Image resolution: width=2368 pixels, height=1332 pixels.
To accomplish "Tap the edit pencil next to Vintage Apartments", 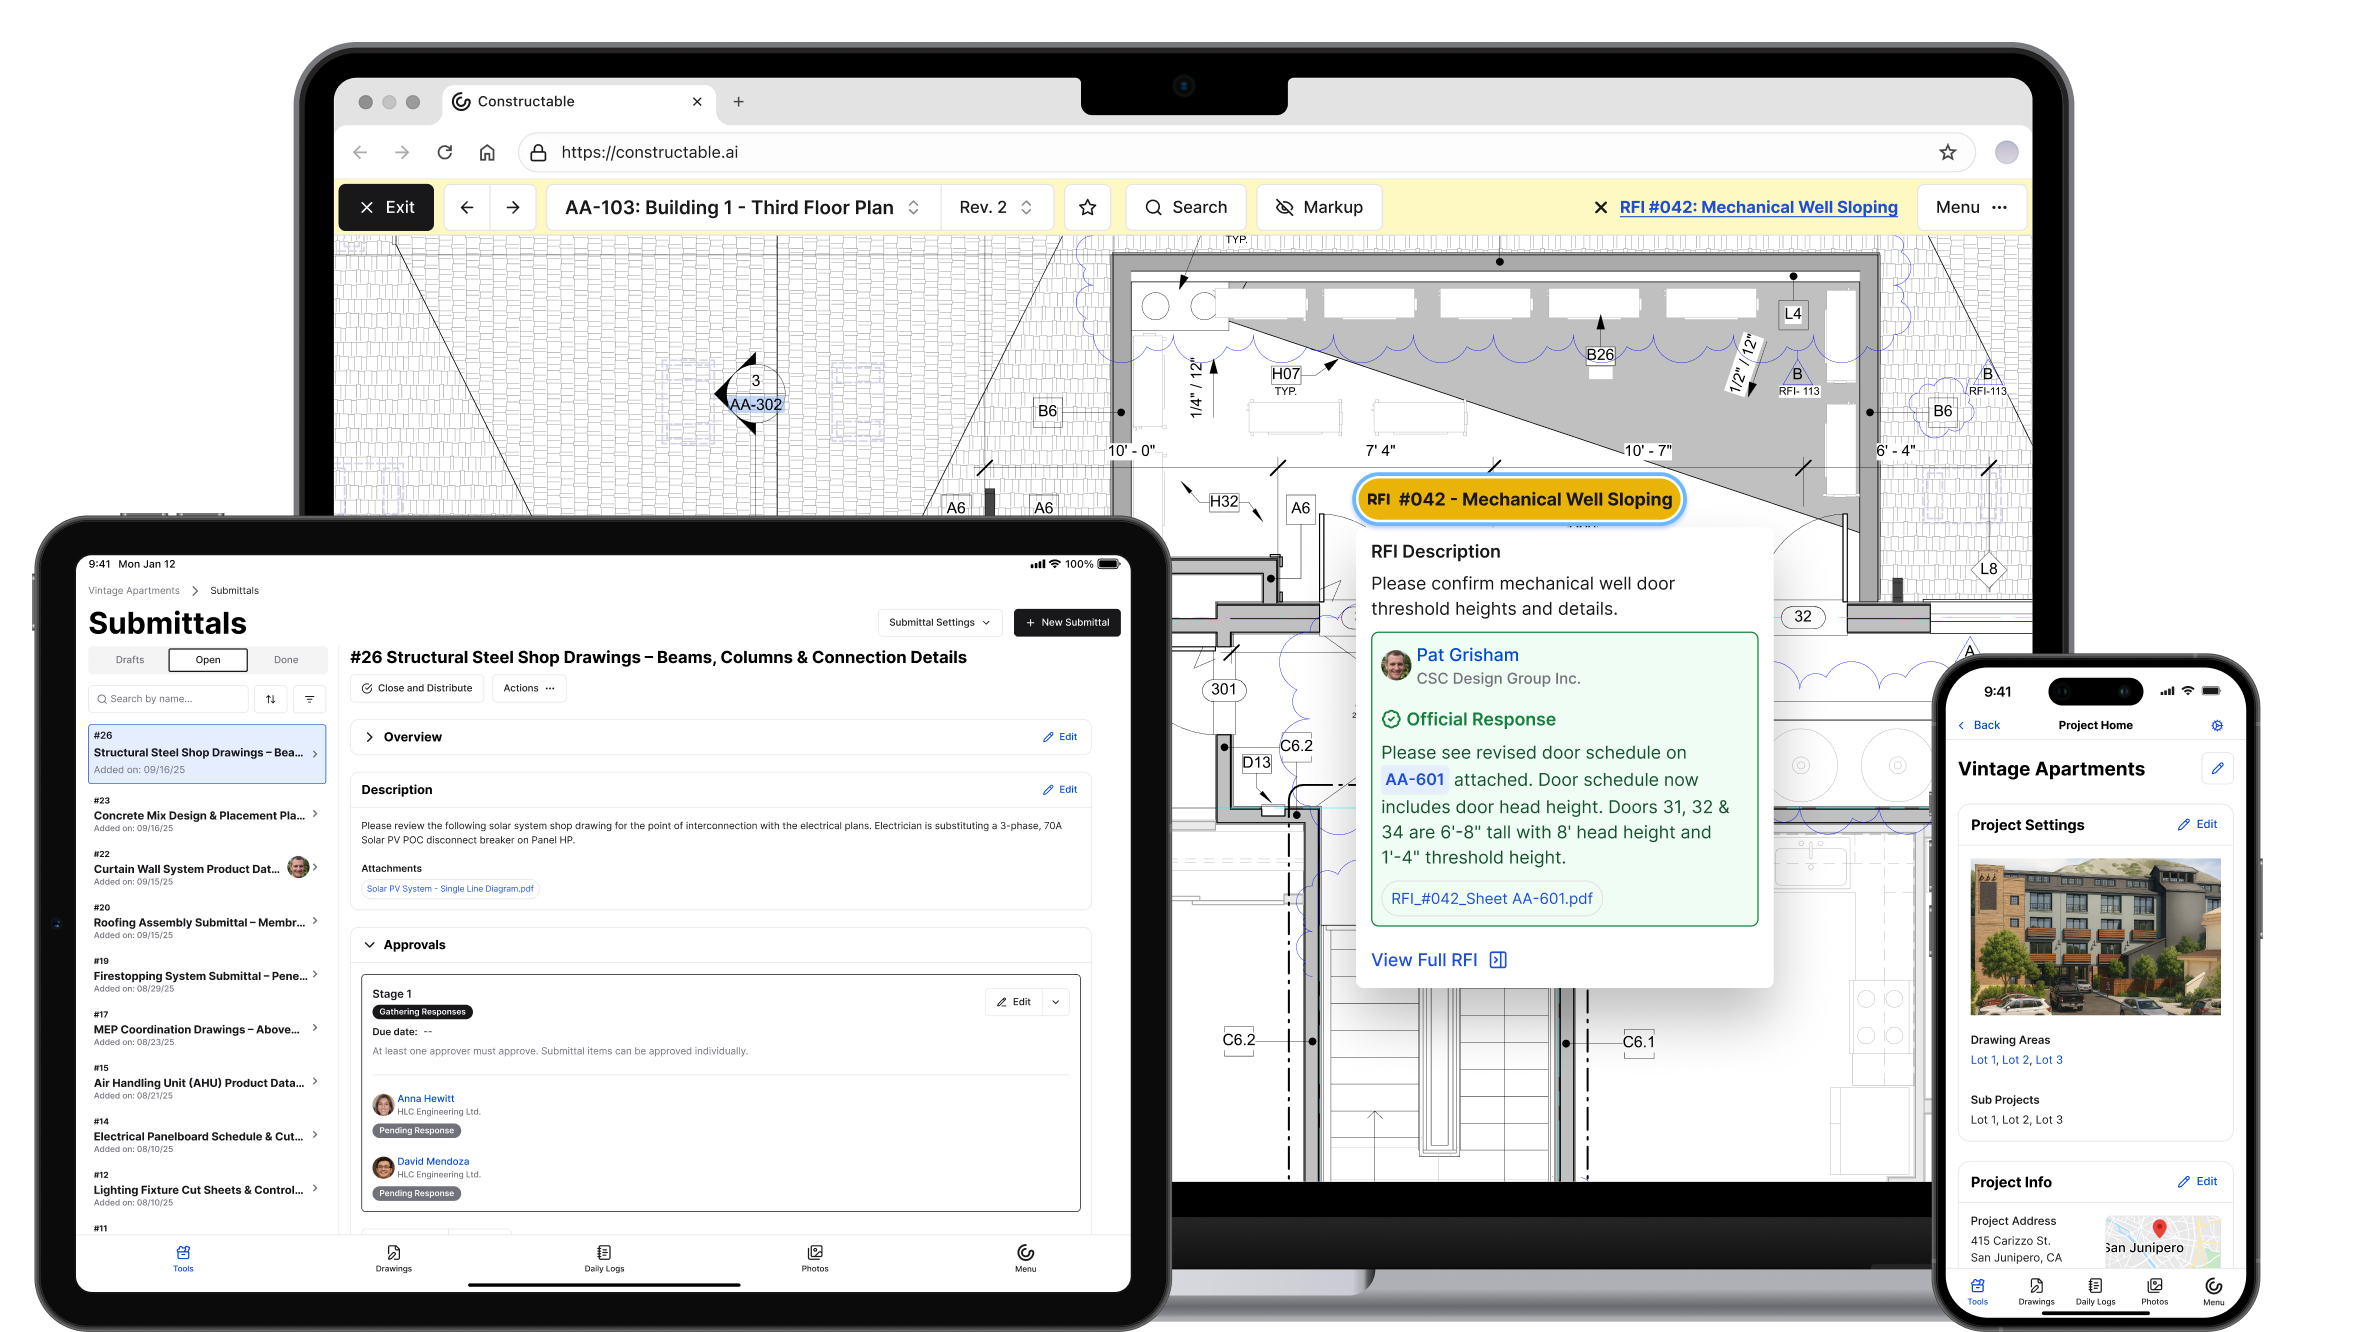I will point(2218,768).
